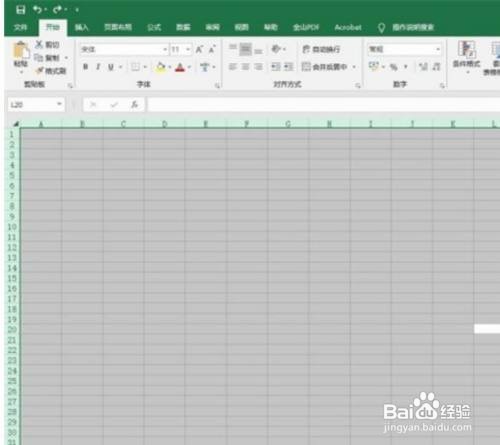
Task: Open the Fill Color dropdown arrow
Action: tap(170, 67)
